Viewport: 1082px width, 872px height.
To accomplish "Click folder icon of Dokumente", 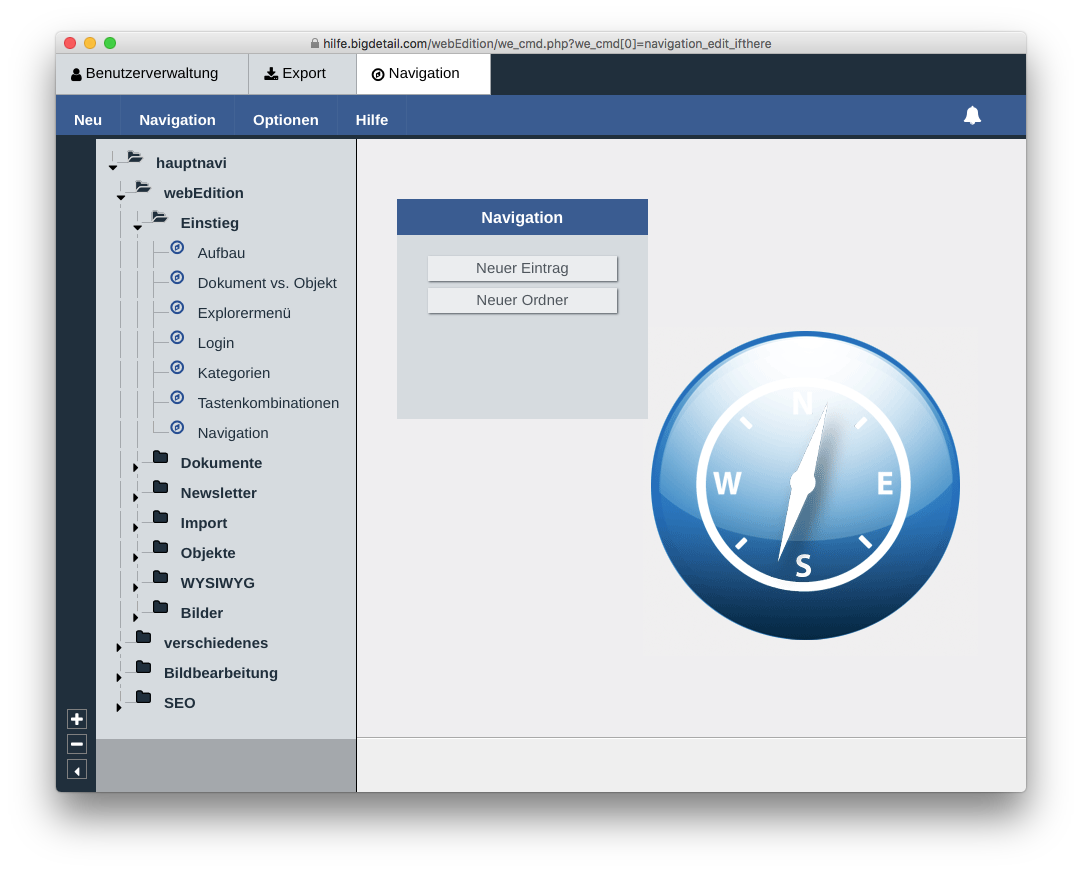I will tap(161, 457).
